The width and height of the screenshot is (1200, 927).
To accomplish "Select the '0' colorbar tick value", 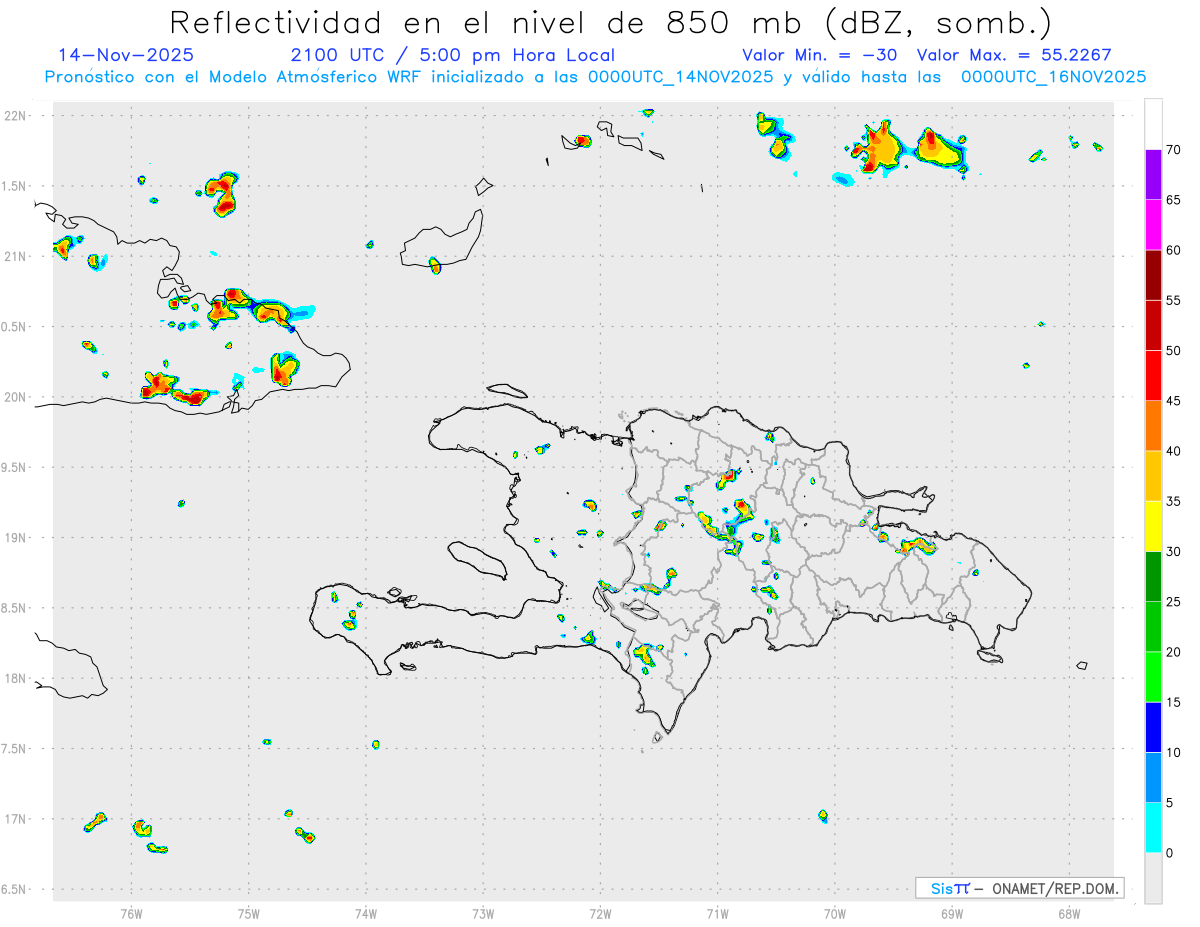I will click(x=1170, y=853).
